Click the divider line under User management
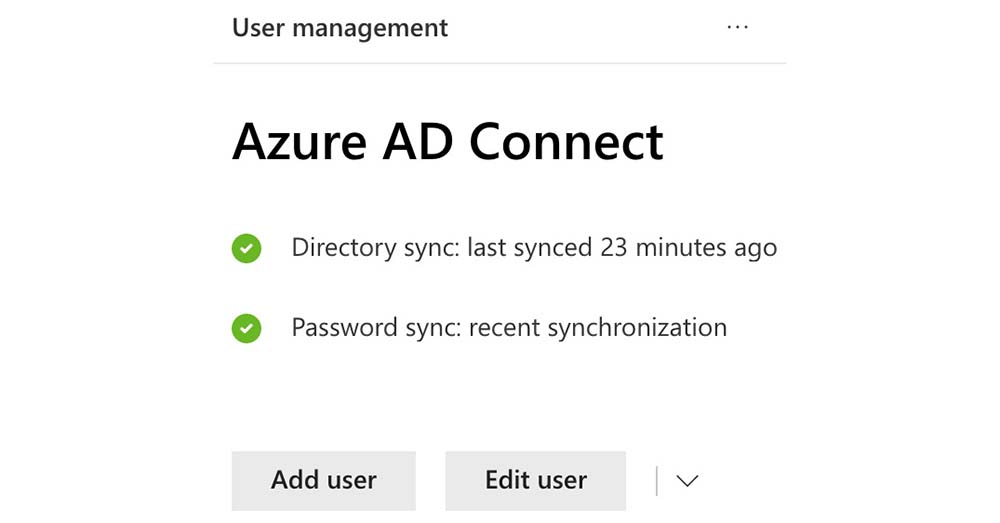 (500, 63)
